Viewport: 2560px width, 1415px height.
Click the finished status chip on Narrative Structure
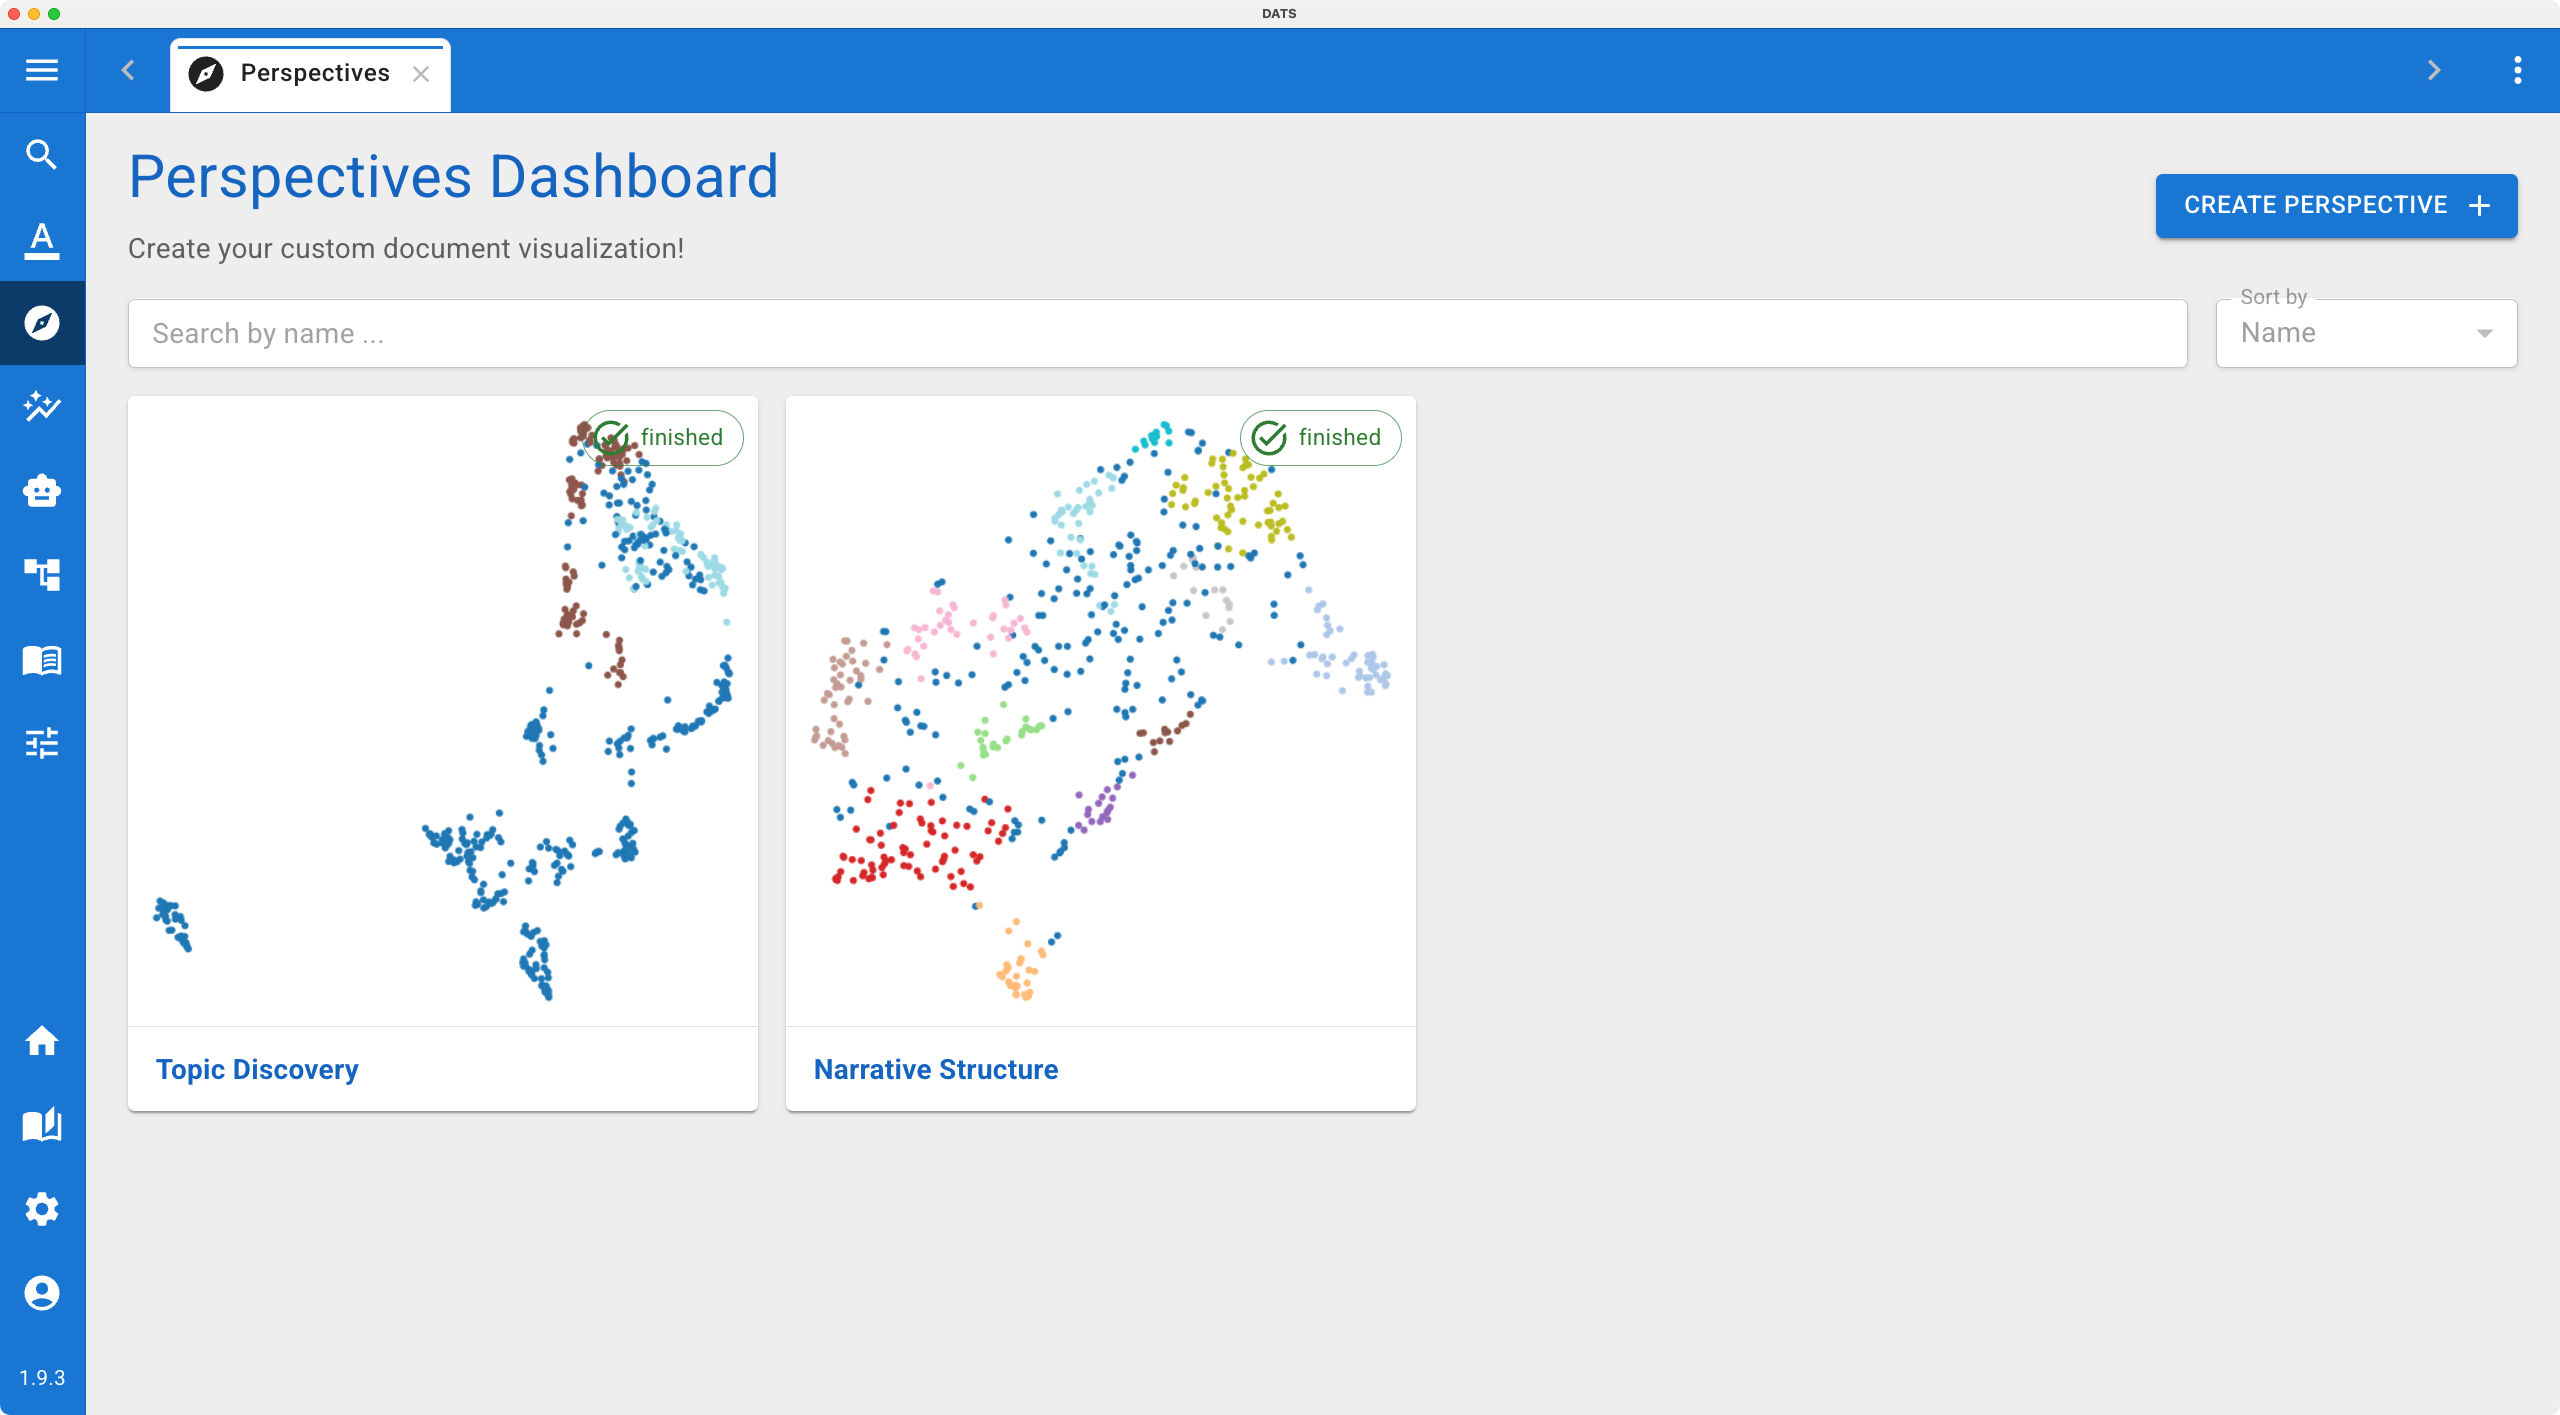tap(1321, 438)
